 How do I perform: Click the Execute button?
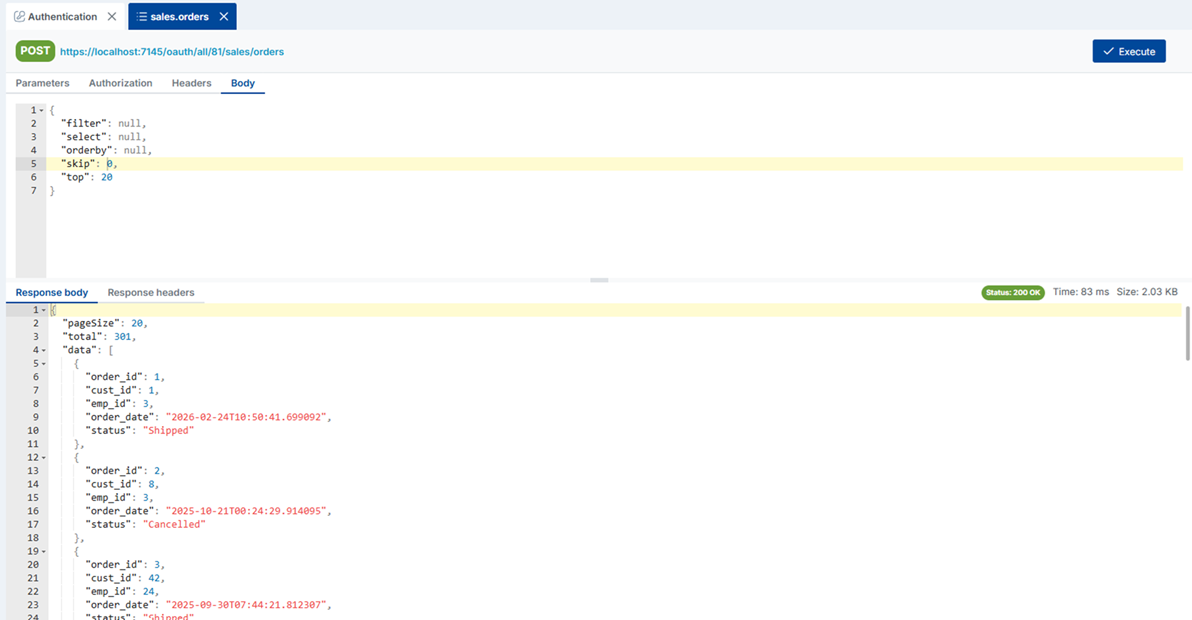coord(1129,51)
